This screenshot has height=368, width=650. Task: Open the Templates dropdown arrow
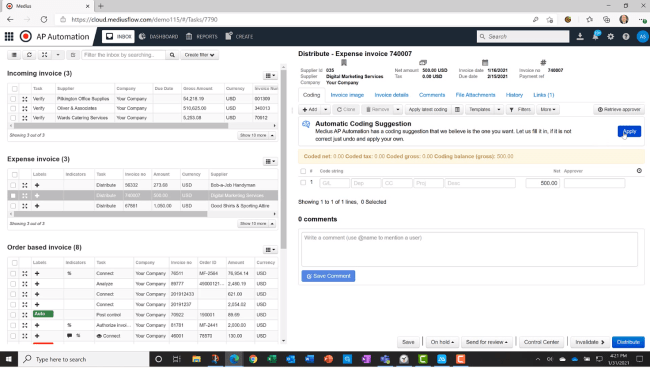coord(499,109)
